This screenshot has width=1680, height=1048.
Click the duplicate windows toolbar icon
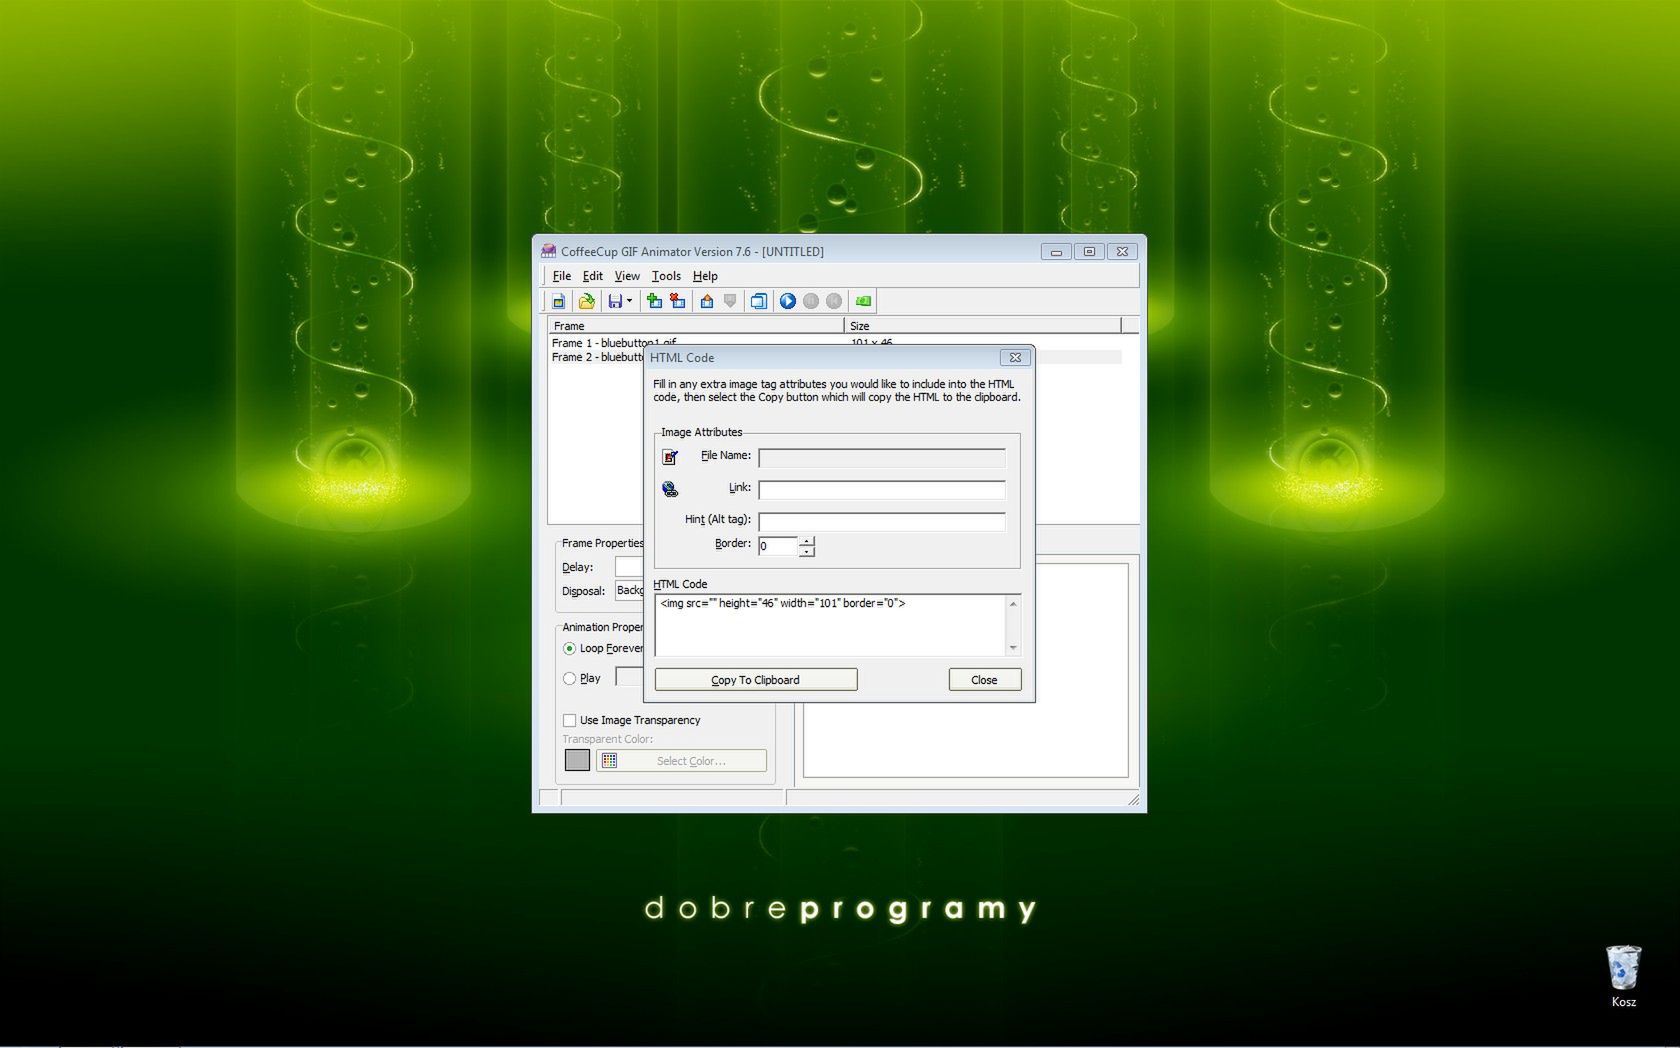click(759, 301)
